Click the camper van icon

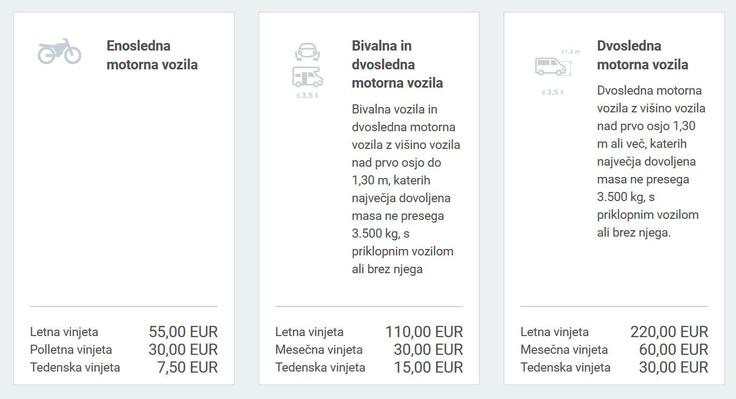click(x=307, y=77)
